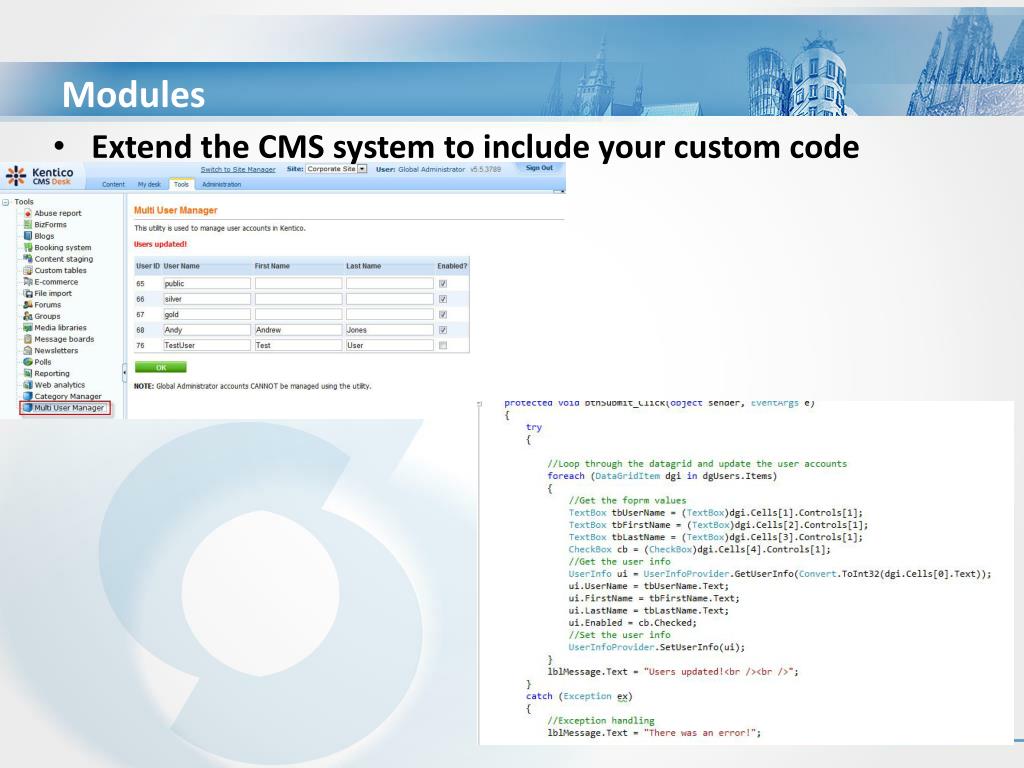This screenshot has width=1024, height=768.
Task: Click the Multi User Manager page heading
Action: [x=176, y=210]
